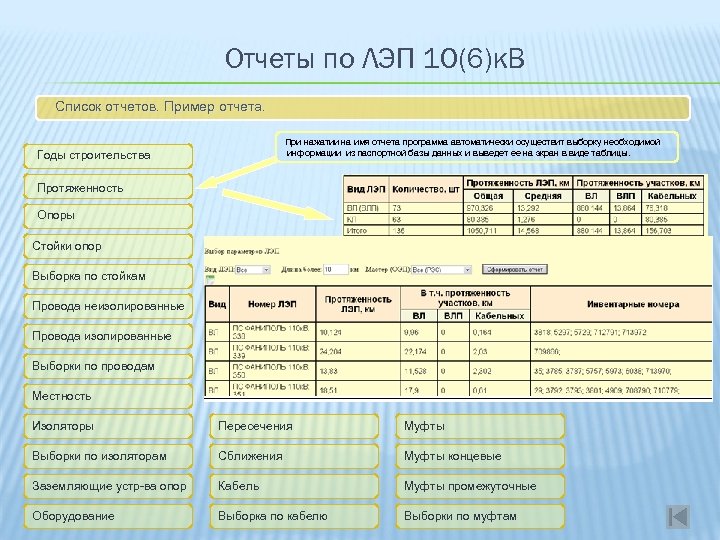Click the Протяженность ЛЭП, км lower table header
The width and height of the screenshot is (720, 540).
point(358,304)
